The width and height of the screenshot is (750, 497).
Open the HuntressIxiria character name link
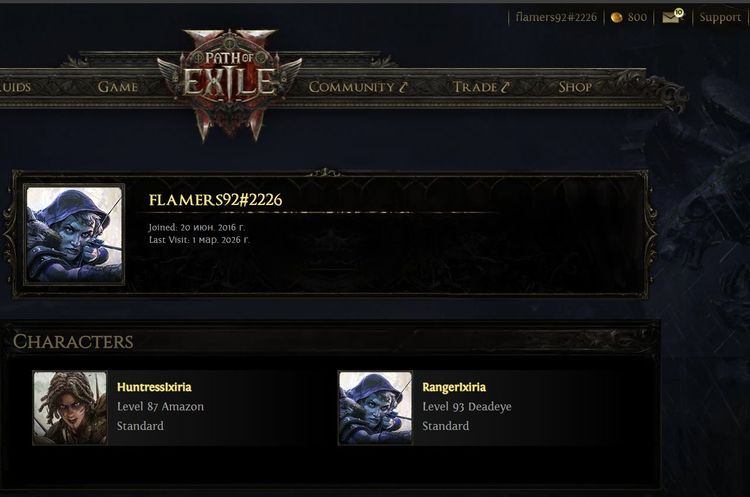[154, 387]
